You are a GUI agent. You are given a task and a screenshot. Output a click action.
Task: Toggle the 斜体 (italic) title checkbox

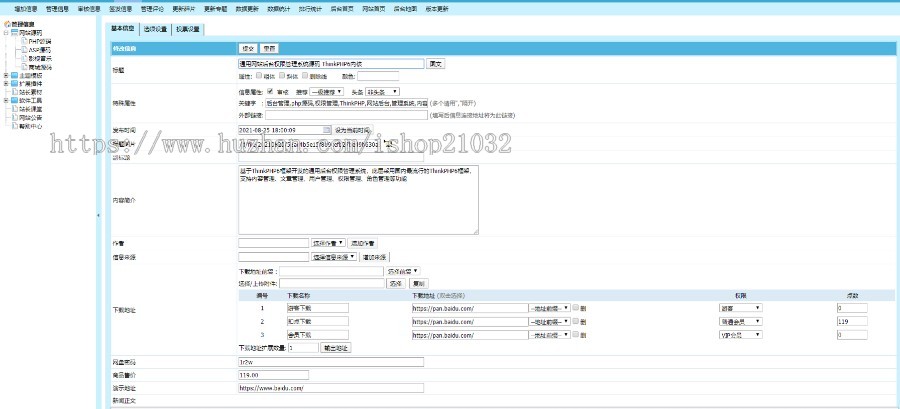click(x=282, y=75)
